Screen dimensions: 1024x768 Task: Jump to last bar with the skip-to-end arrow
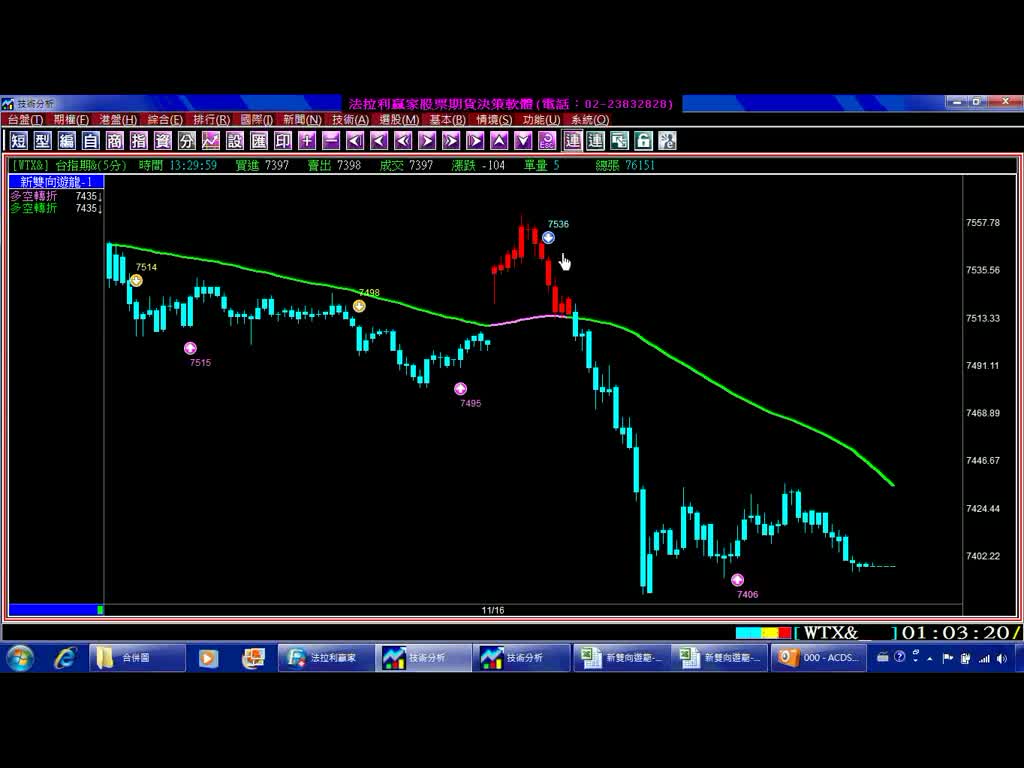click(475, 140)
